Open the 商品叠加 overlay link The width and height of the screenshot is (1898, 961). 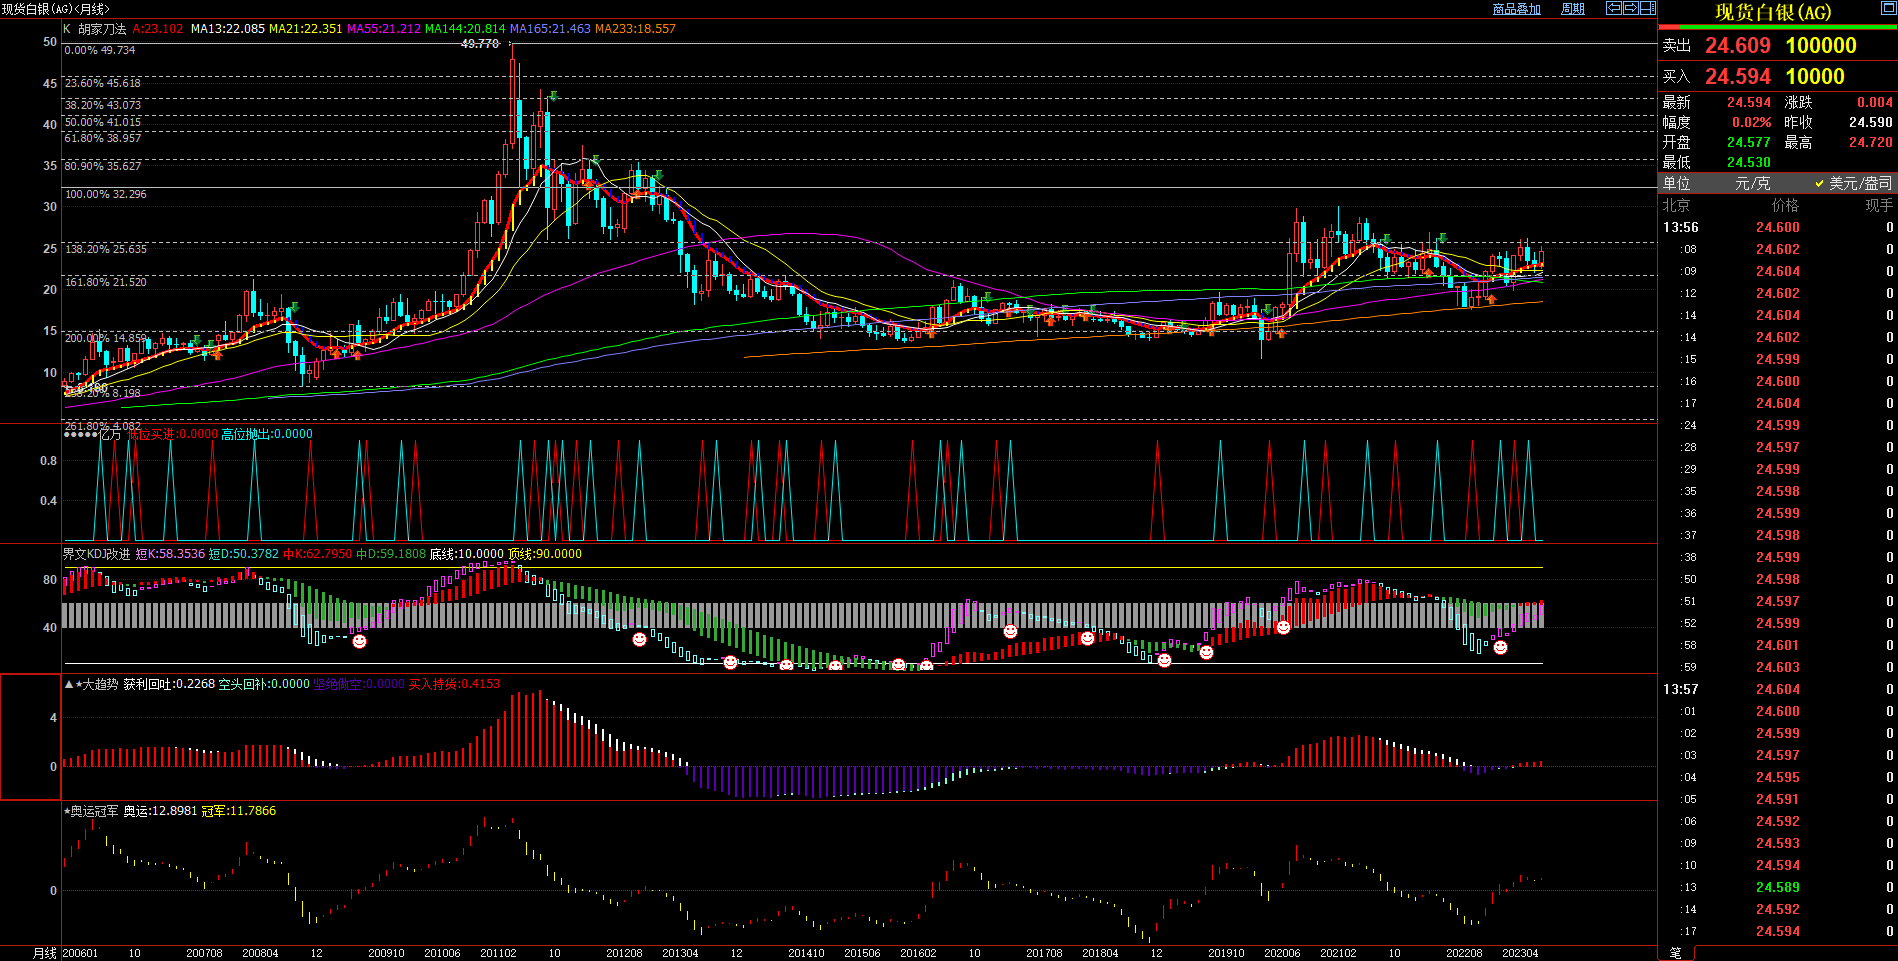click(x=1516, y=9)
